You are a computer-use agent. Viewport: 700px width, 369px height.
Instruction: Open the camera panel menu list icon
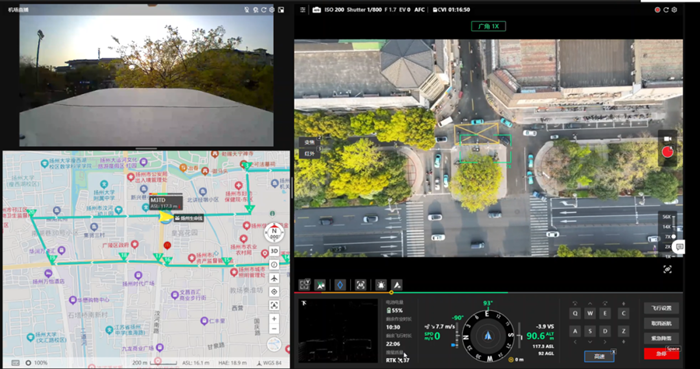(303, 10)
